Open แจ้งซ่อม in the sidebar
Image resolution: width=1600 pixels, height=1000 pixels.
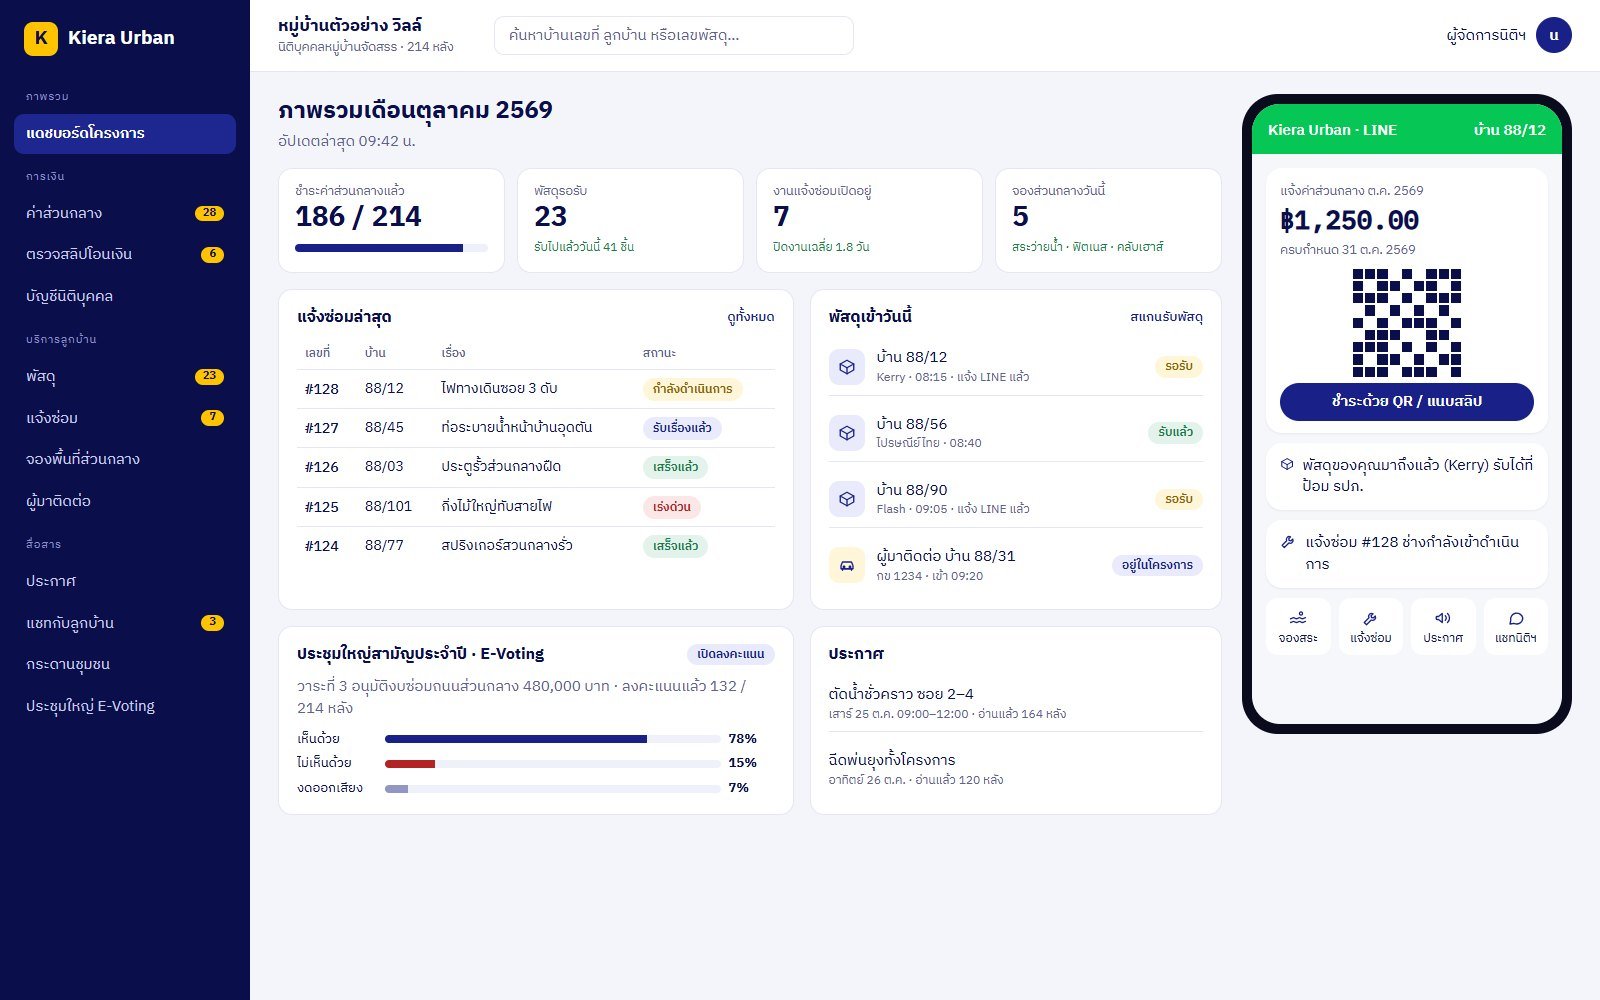(x=125, y=418)
